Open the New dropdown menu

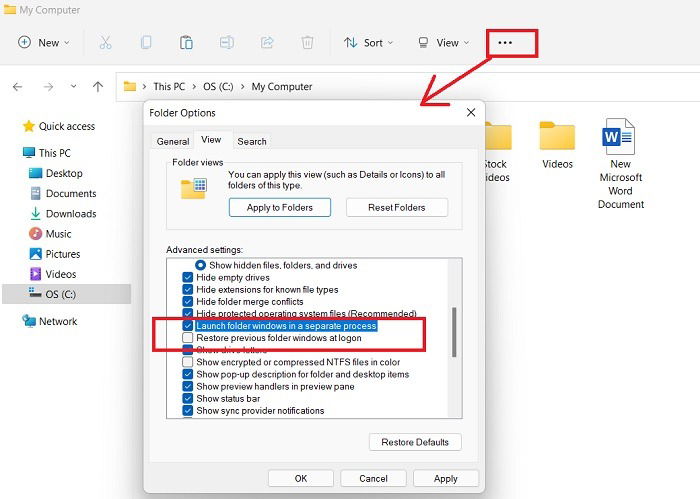44,43
